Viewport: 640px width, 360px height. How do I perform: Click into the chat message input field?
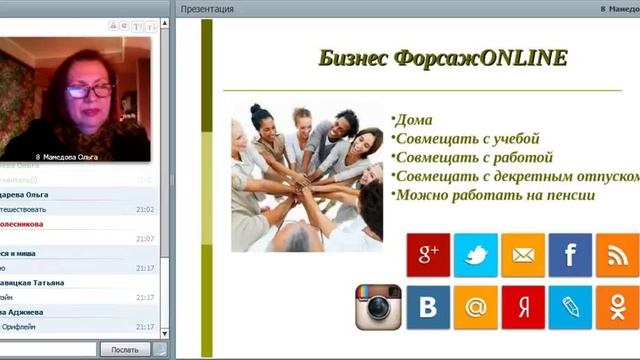48,350
